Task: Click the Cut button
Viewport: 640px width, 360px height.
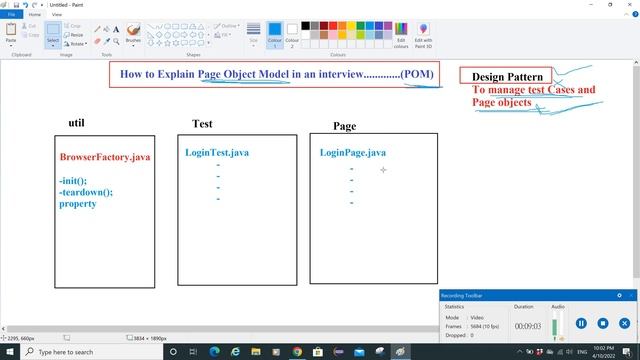Action: click(x=29, y=26)
